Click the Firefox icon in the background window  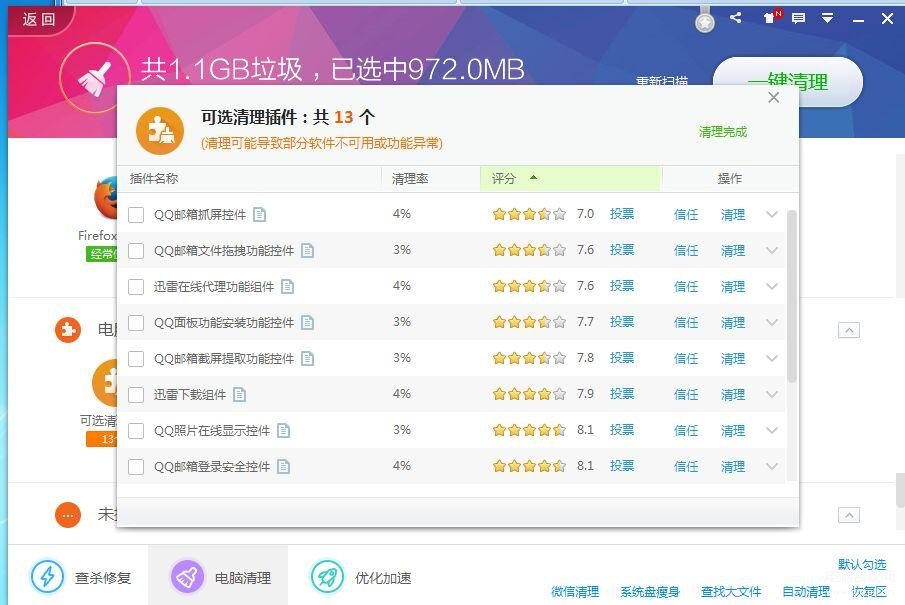[106, 199]
